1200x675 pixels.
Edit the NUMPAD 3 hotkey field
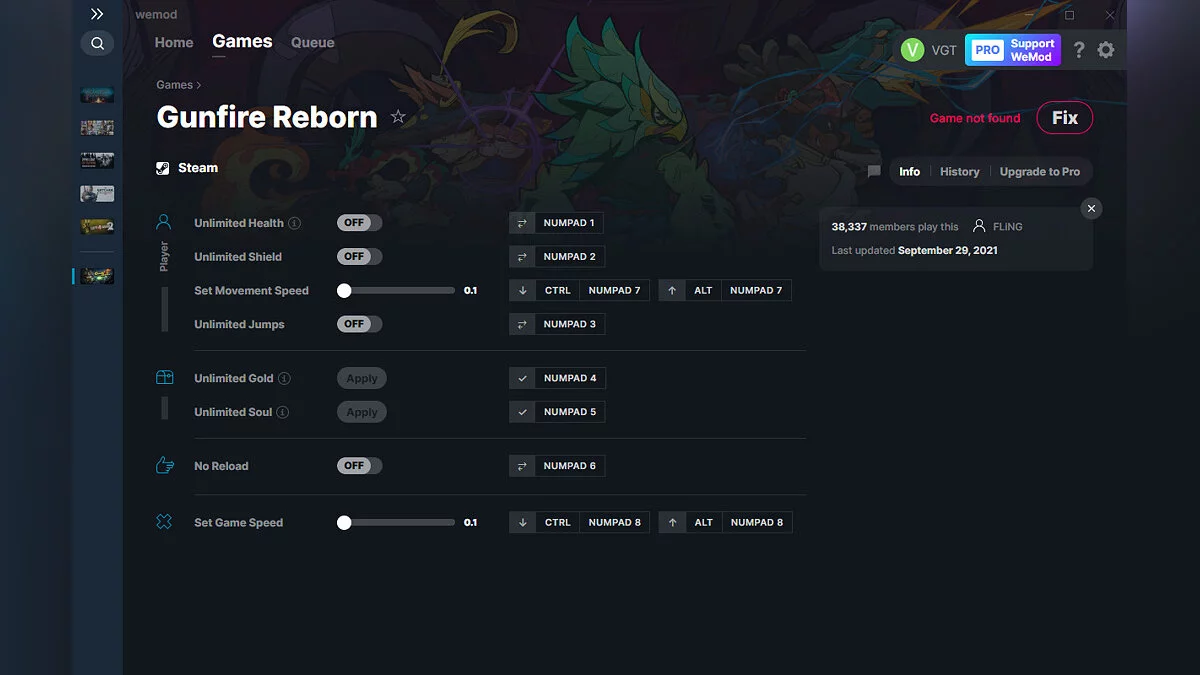(570, 324)
